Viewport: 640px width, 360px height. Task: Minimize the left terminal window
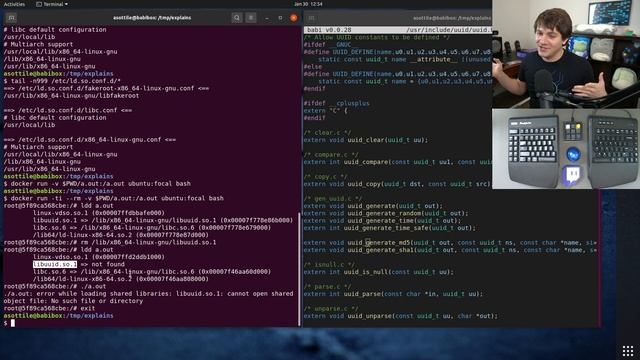[267, 18]
